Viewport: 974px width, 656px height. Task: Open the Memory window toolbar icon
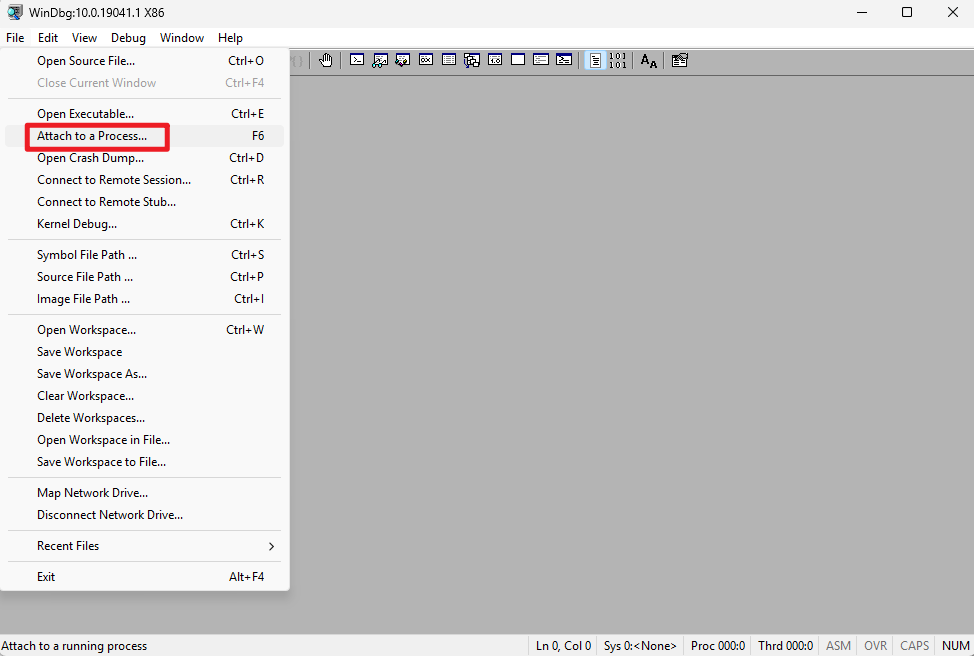pyautogui.click(x=449, y=60)
